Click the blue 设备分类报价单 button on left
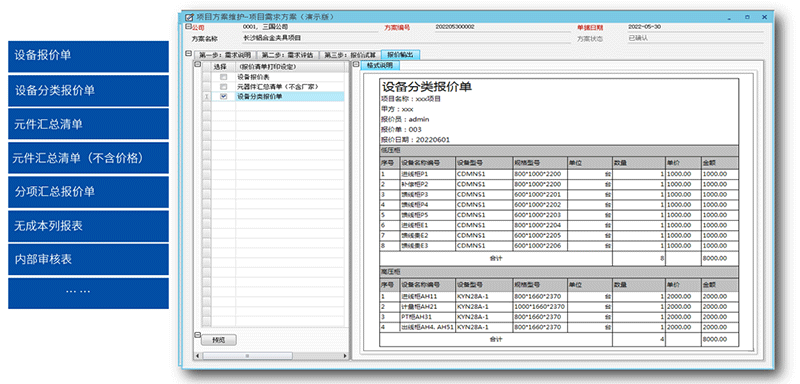 [x=88, y=91]
